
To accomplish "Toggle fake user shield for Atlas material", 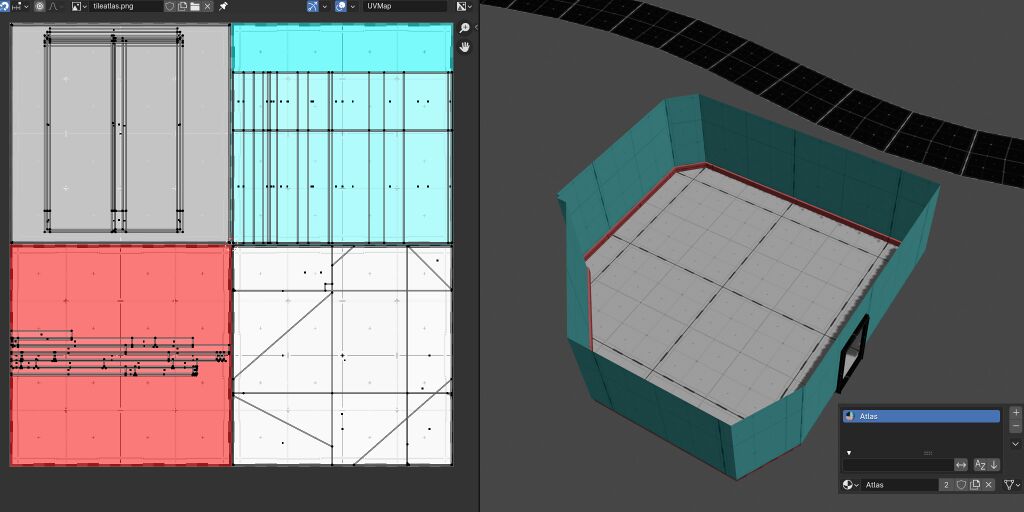I will tap(961, 485).
